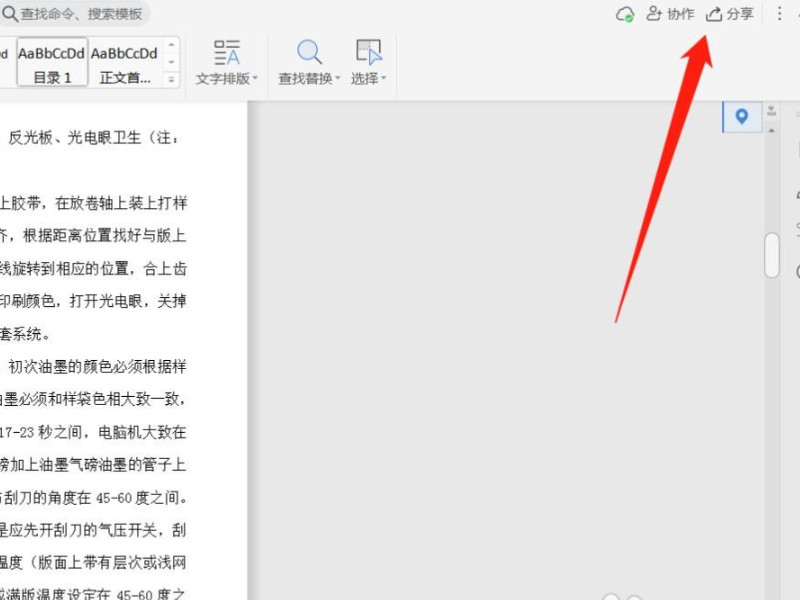Expand the 查找替换 dropdown arrow

pyautogui.click(x=337, y=78)
